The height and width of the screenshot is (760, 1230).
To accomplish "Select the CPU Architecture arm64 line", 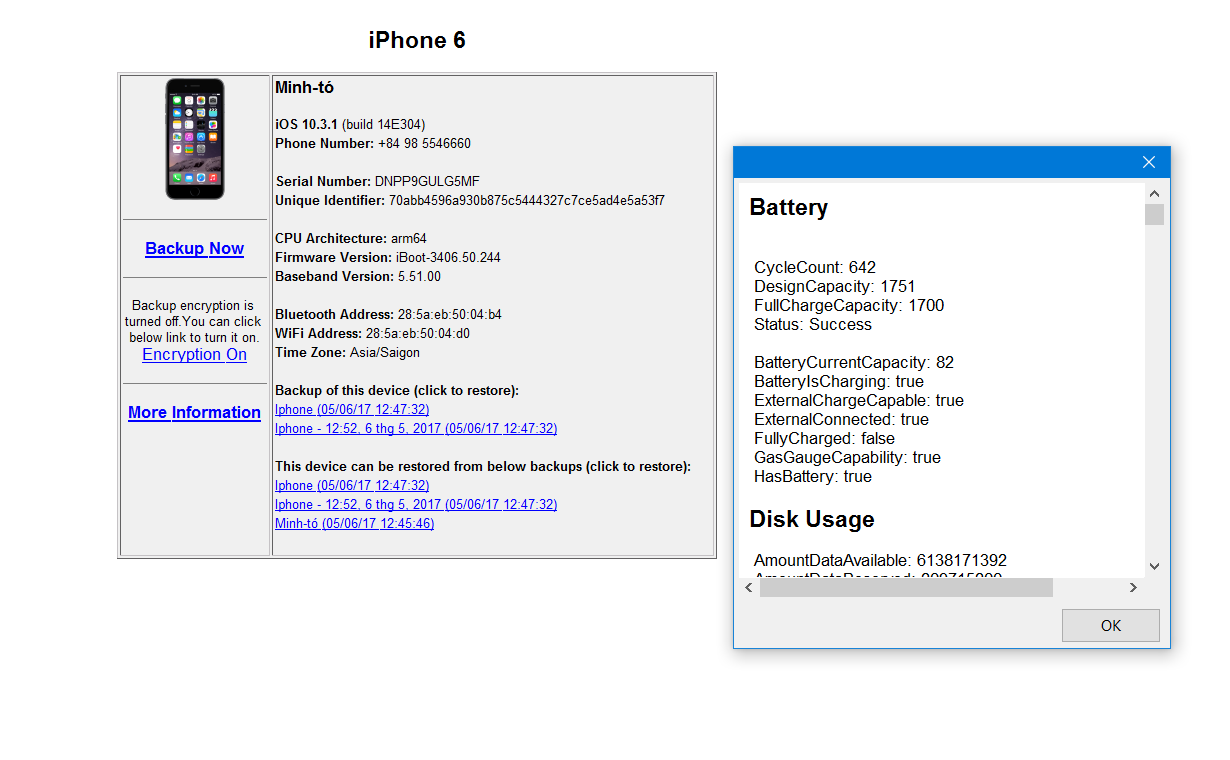I will (351, 239).
